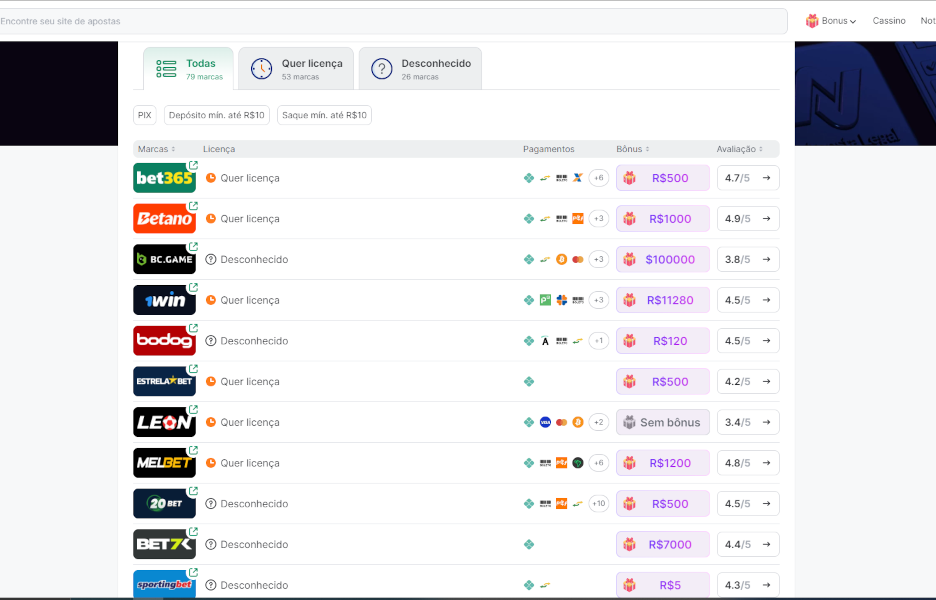Claim Bodog R$120 bonus
This screenshot has height=600, width=936.
pyautogui.click(x=663, y=341)
